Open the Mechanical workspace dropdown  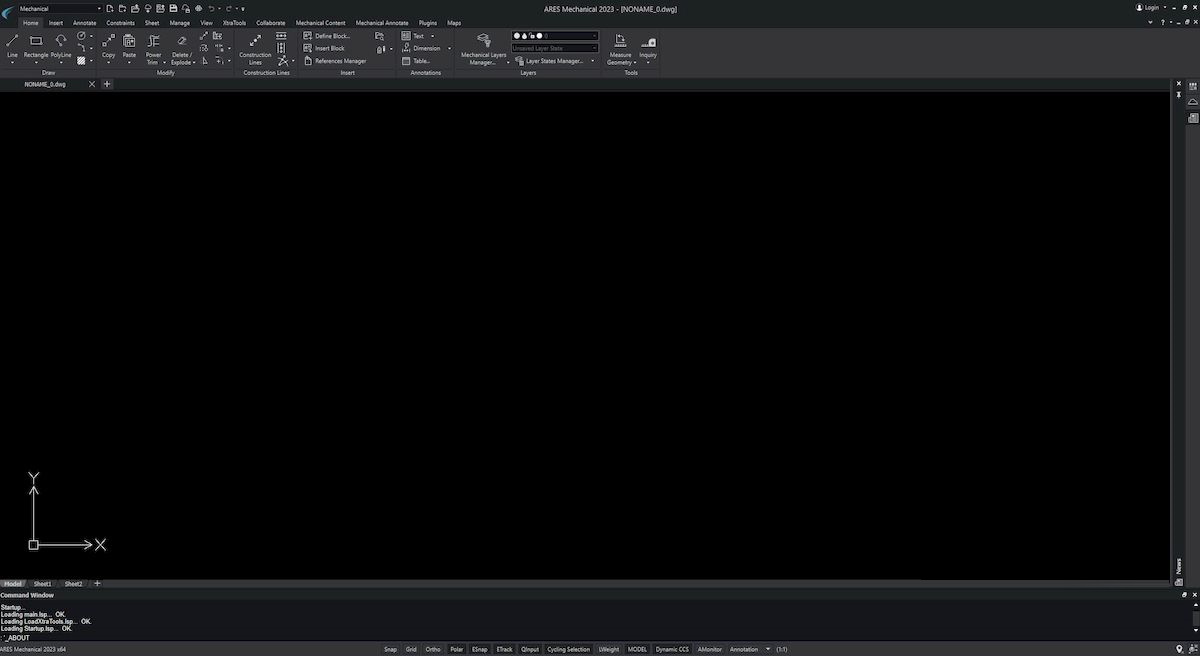[60, 8]
